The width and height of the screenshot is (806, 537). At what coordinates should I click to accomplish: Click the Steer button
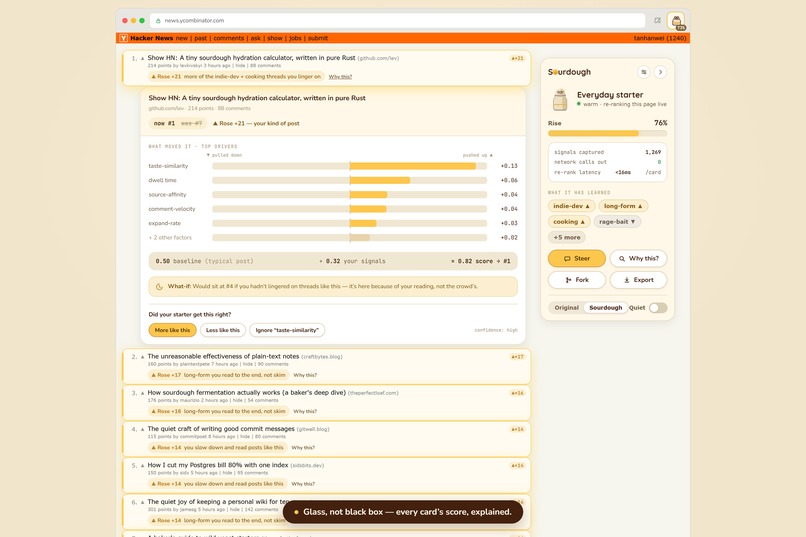pos(577,258)
